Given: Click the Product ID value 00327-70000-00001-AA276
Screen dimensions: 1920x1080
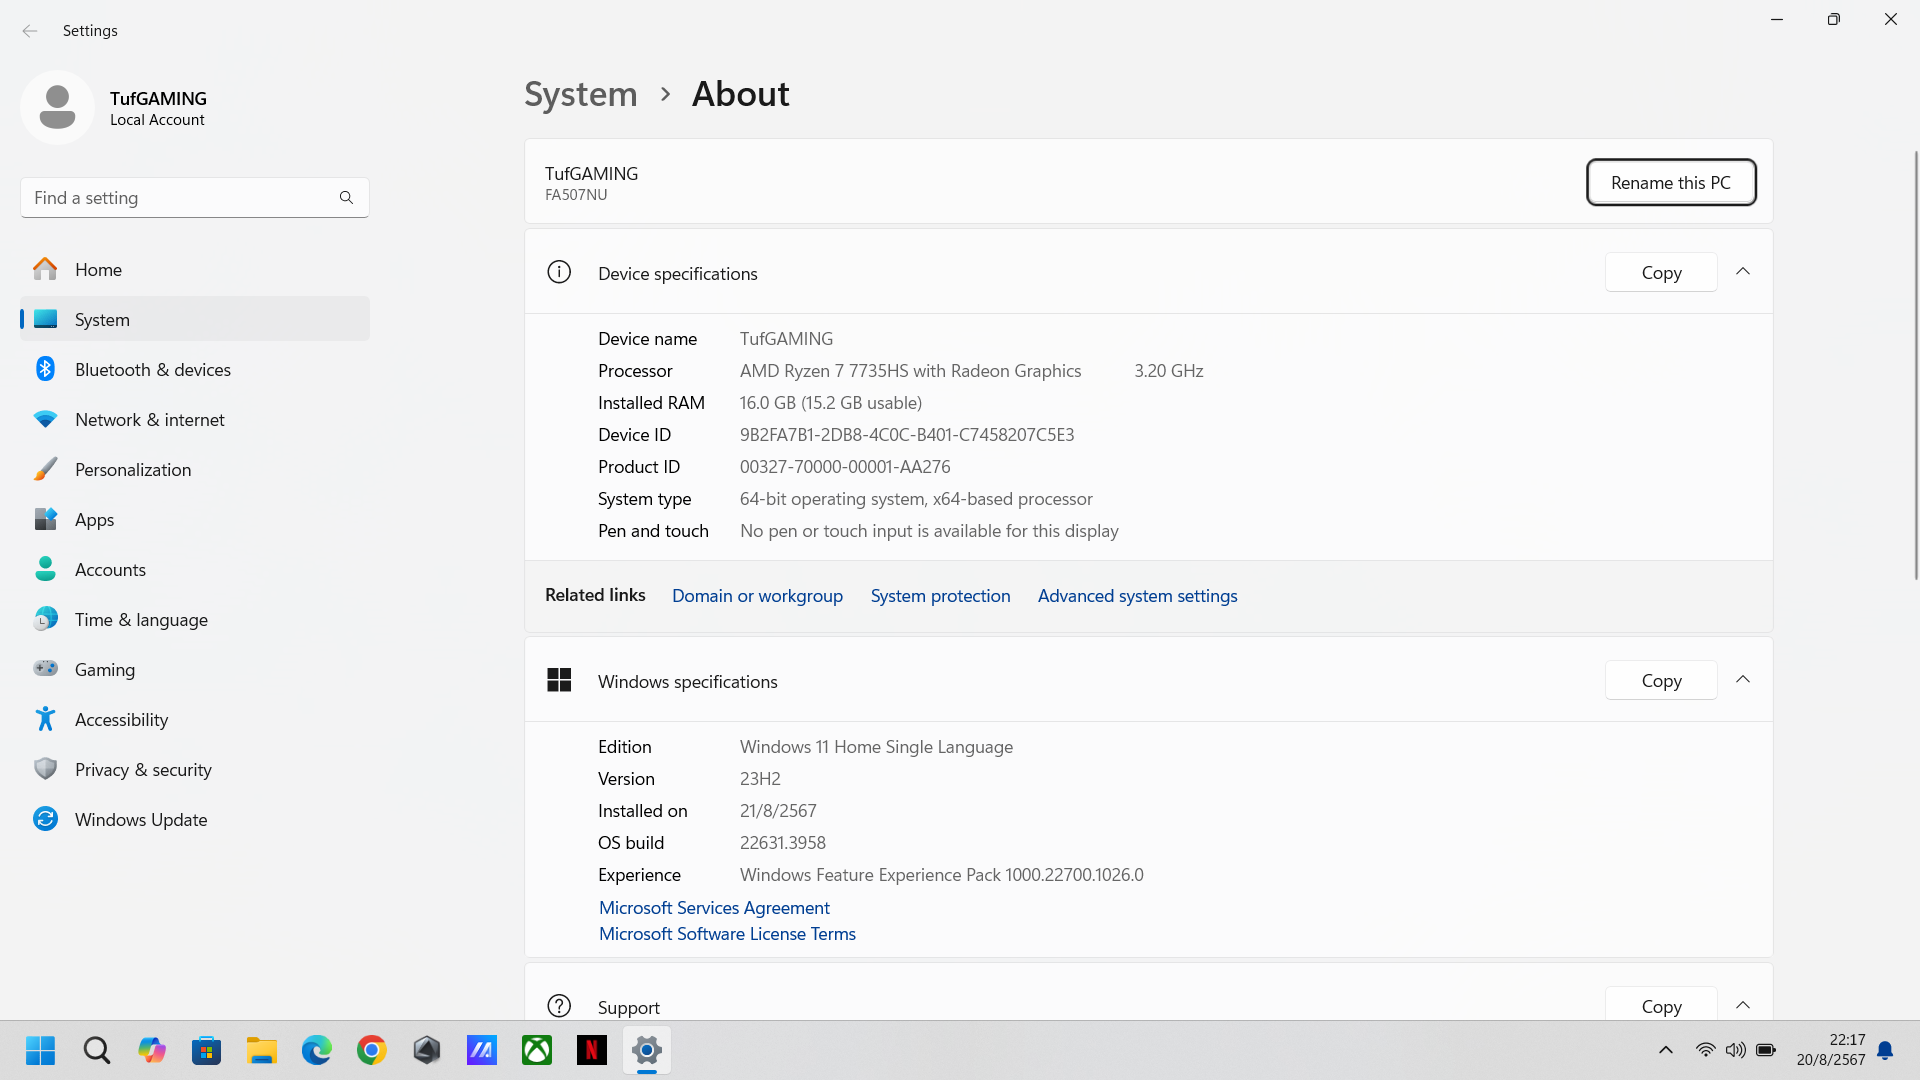Looking at the screenshot, I should [845, 467].
